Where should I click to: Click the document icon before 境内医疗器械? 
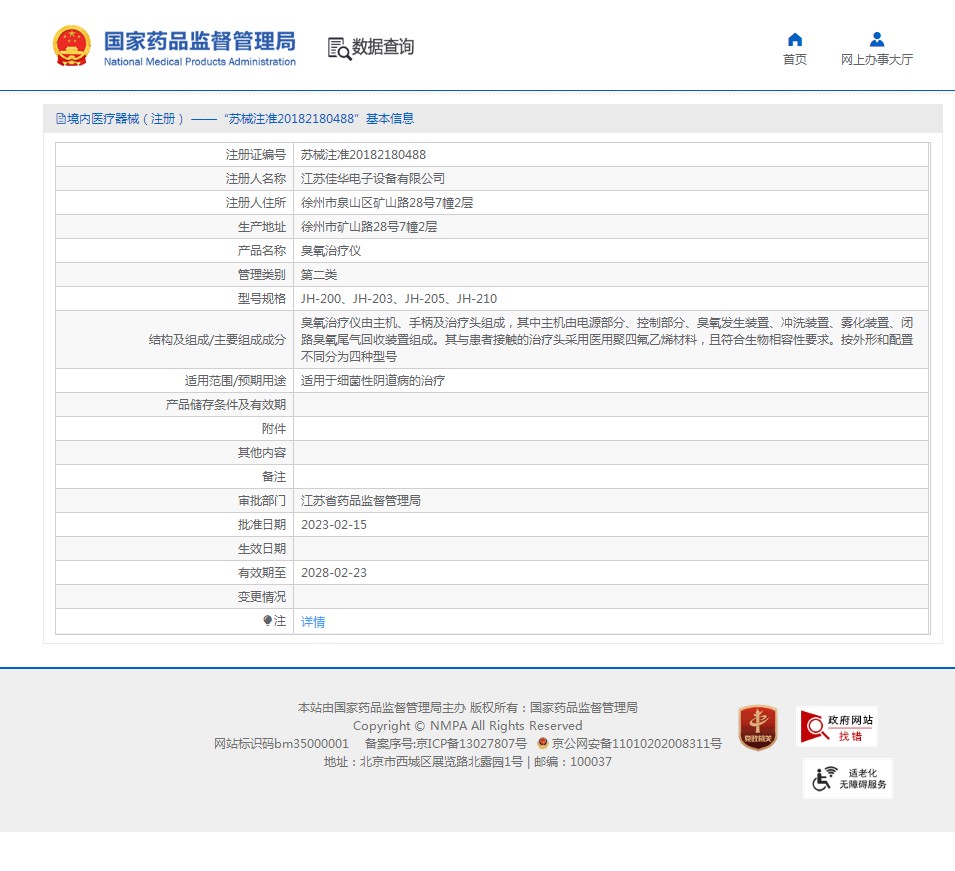(x=60, y=119)
